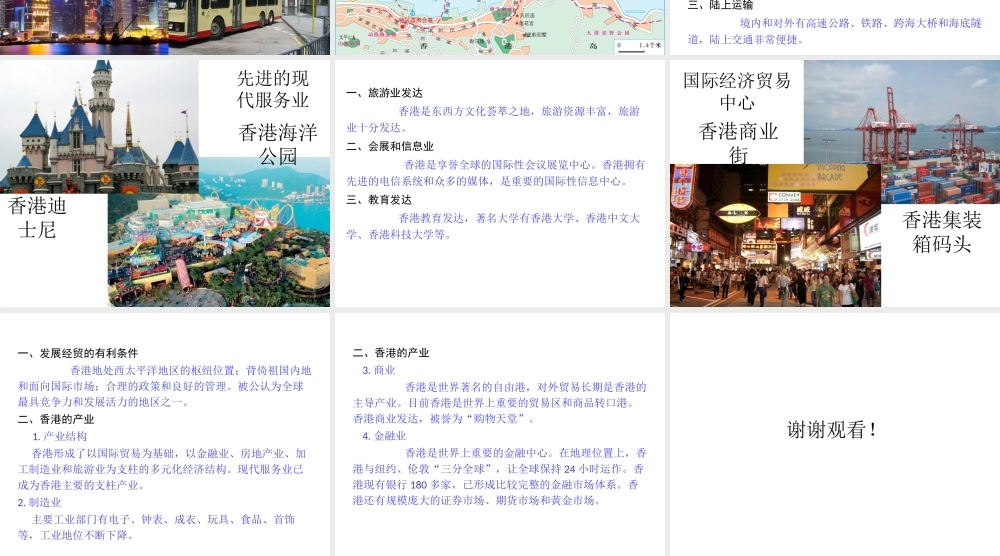Click heading 三、陆上运输
The width and height of the screenshot is (1000, 556).
pyautogui.click(x=721, y=5)
